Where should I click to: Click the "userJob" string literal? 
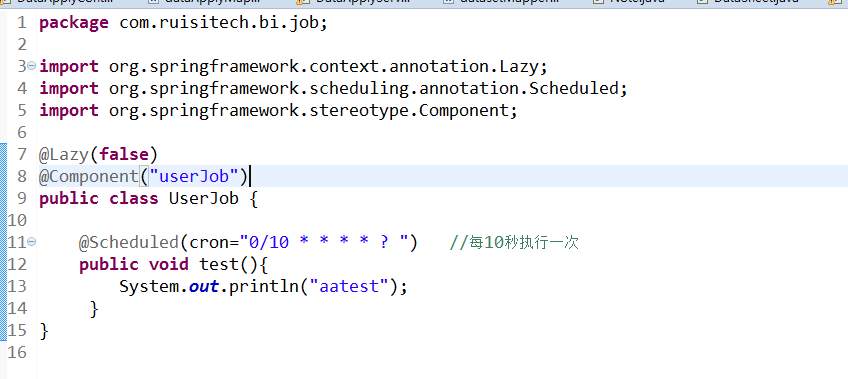pos(194,177)
